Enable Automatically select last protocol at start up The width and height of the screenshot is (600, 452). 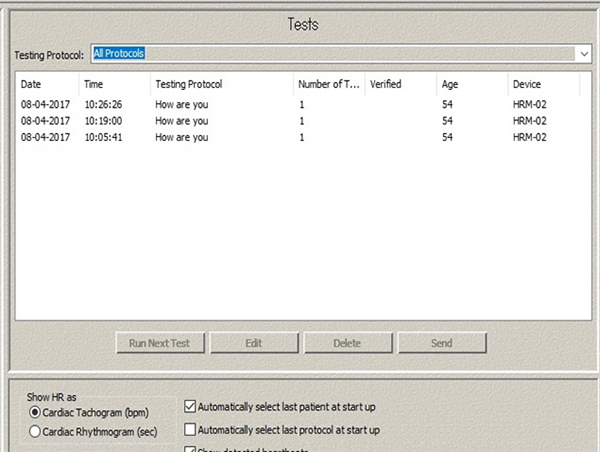tap(191, 430)
